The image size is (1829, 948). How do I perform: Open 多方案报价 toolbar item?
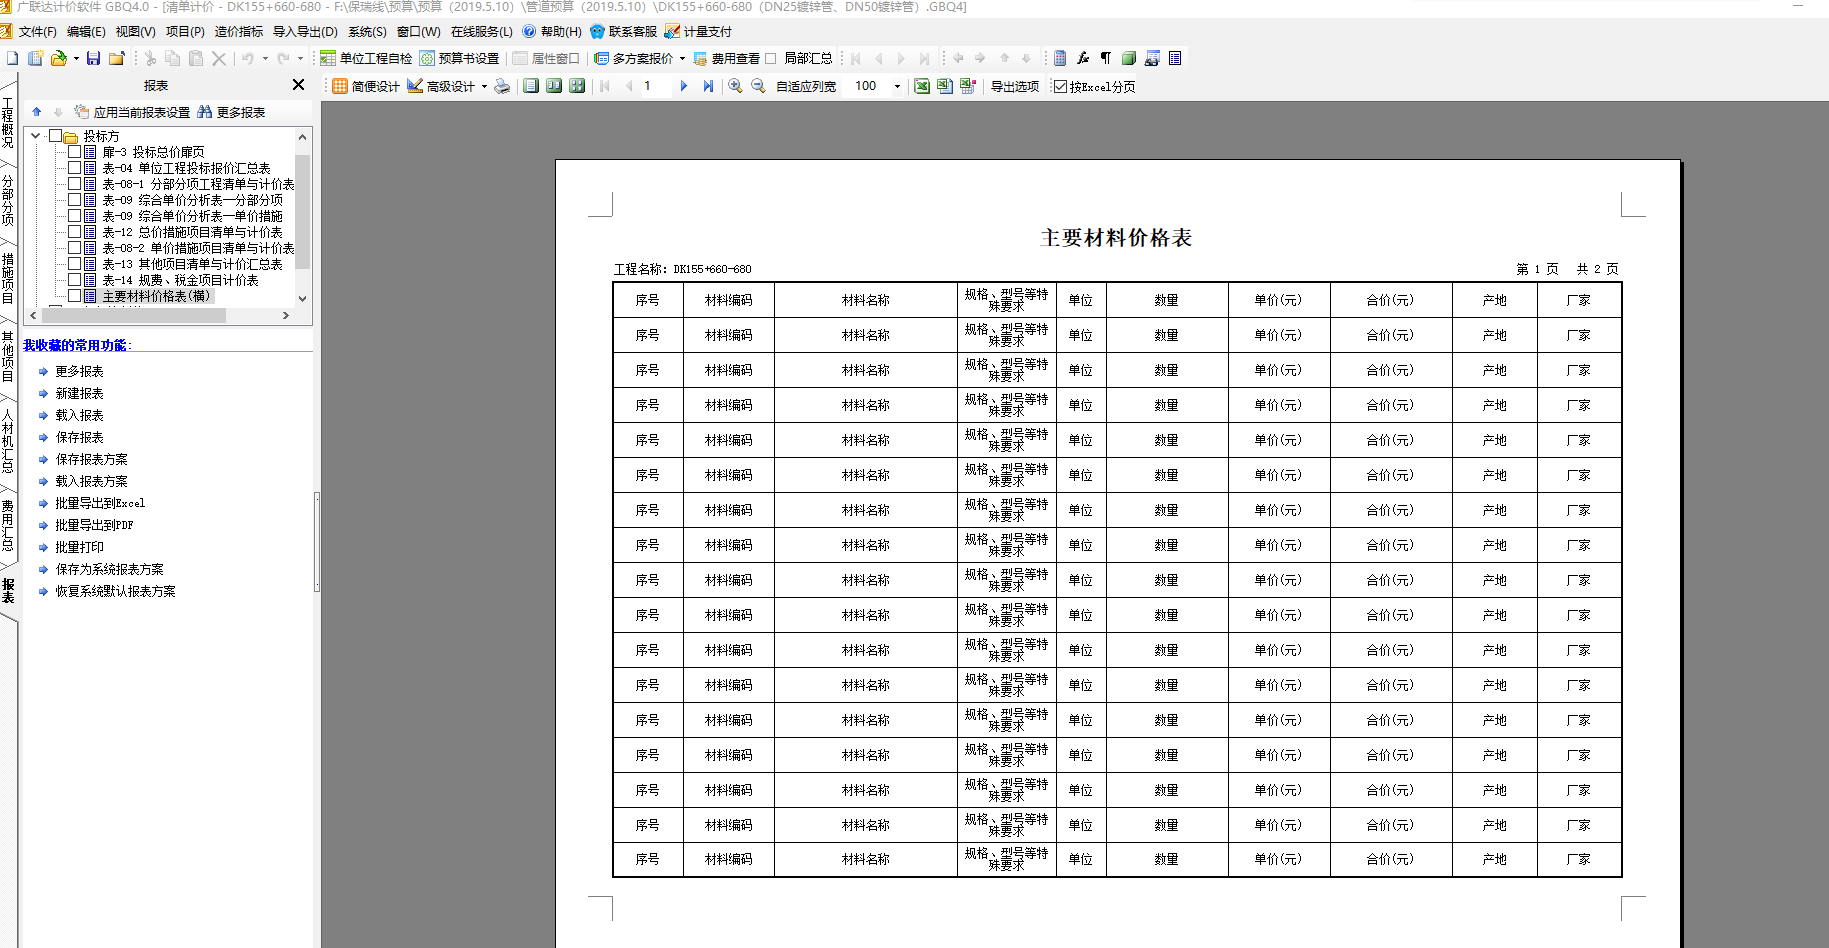[x=634, y=58]
